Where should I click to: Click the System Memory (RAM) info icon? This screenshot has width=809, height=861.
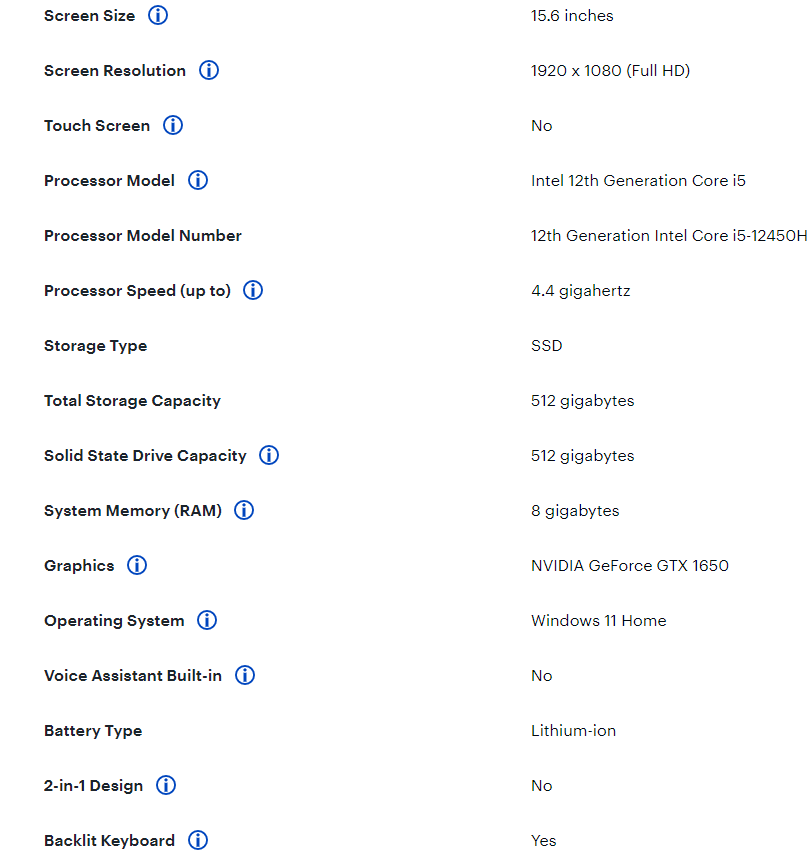click(x=244, y=511)
